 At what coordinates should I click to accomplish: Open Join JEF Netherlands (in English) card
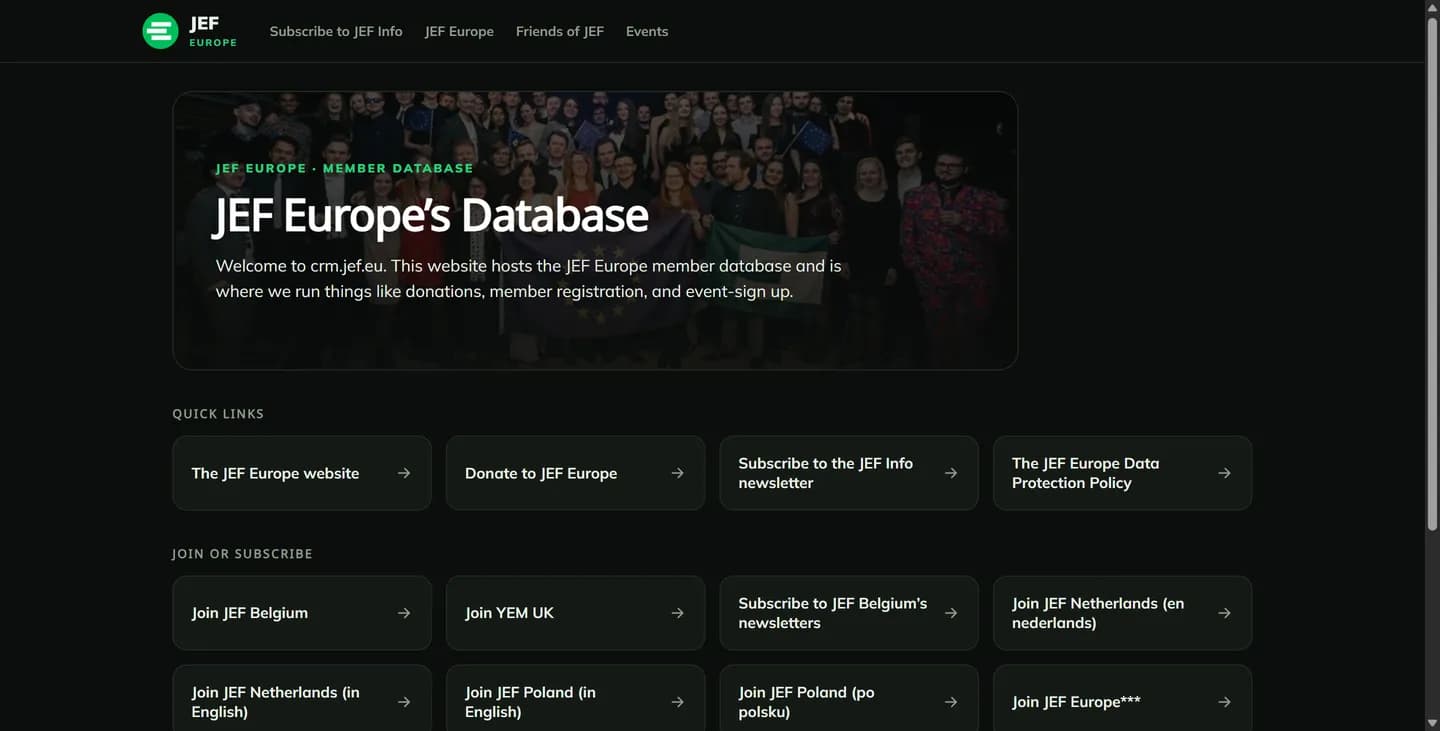coord(302,698)
